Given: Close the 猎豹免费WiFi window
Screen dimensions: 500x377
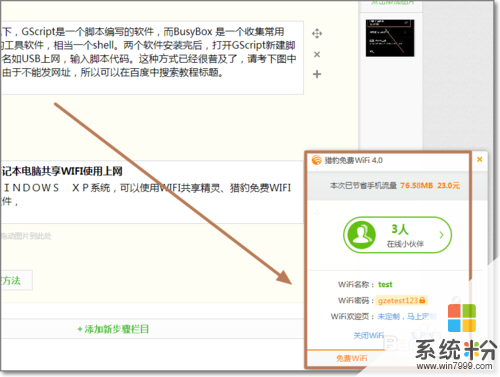Looking at the screenshot, I should (x=480, y=159).
